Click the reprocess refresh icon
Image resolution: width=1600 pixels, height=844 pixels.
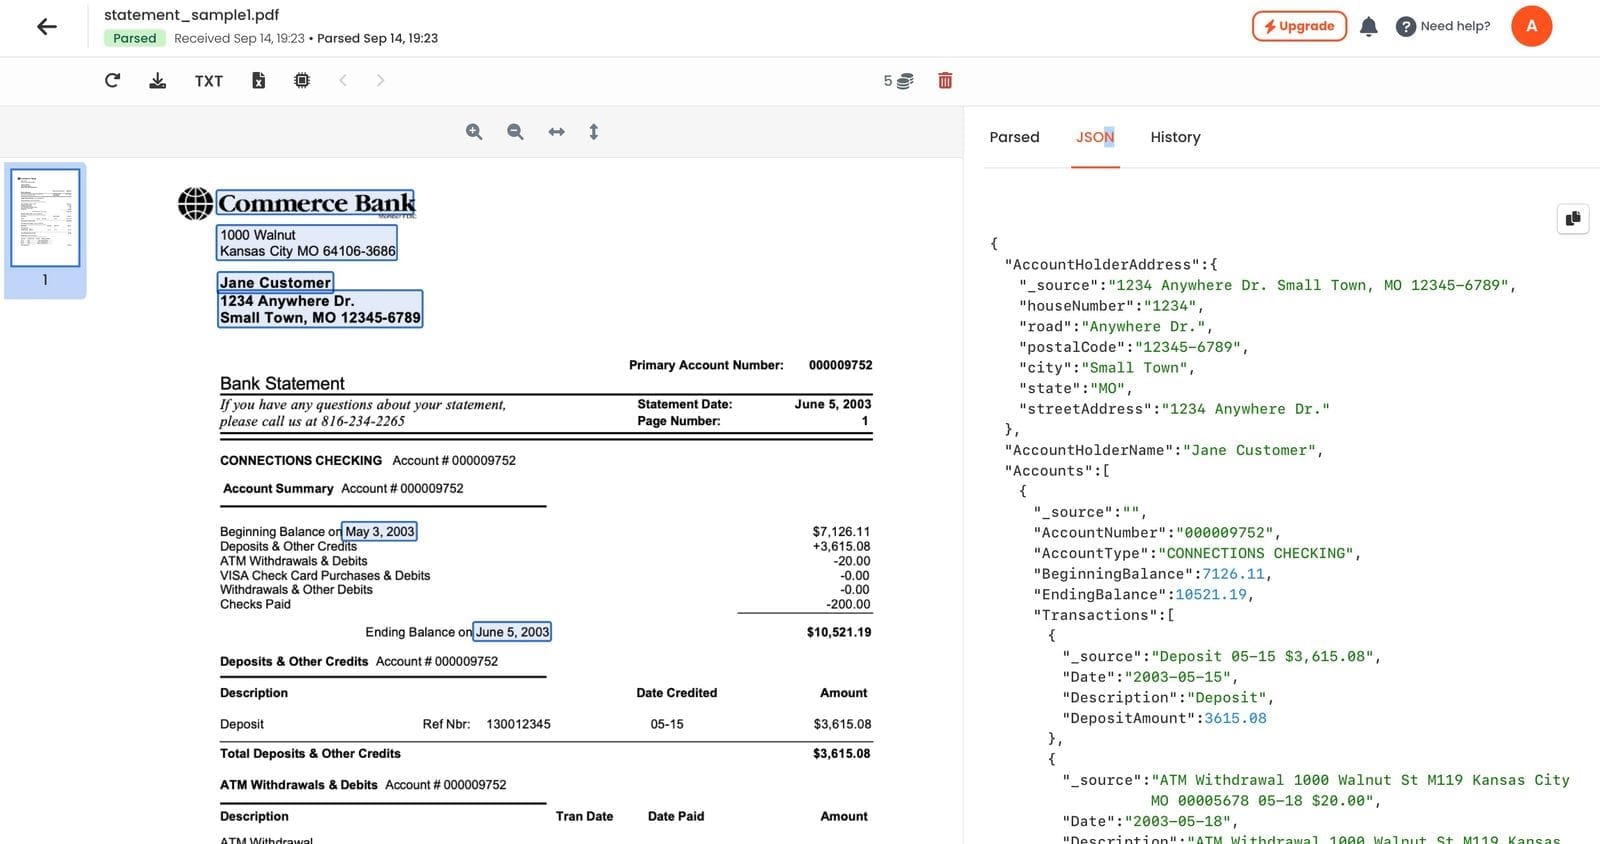click(112, 81)
